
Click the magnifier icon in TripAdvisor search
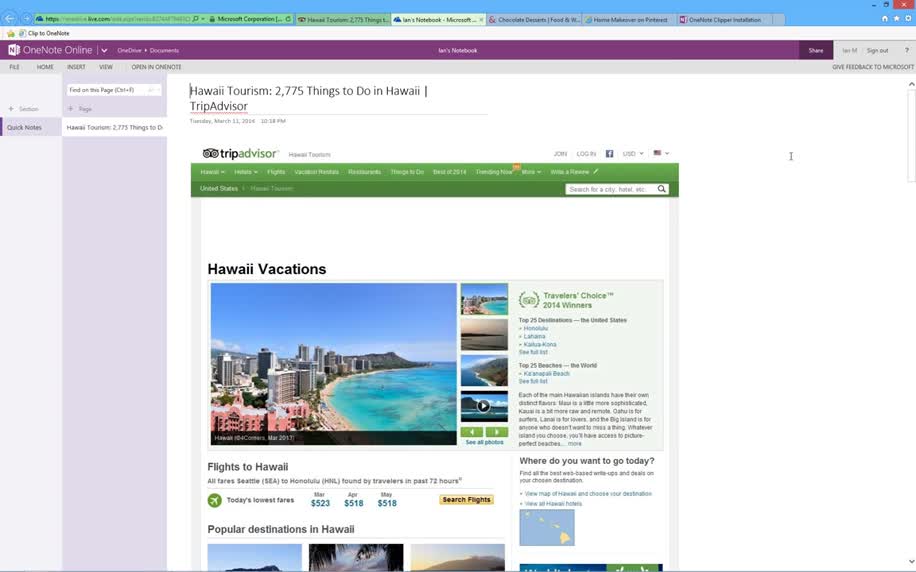pyautogui.click(x=661, y=189)
